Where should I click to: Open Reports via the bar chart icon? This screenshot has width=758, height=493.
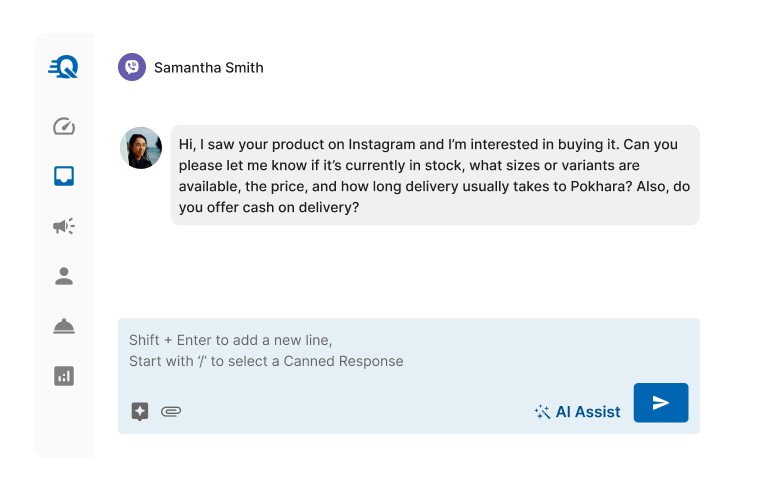[64, 376]
